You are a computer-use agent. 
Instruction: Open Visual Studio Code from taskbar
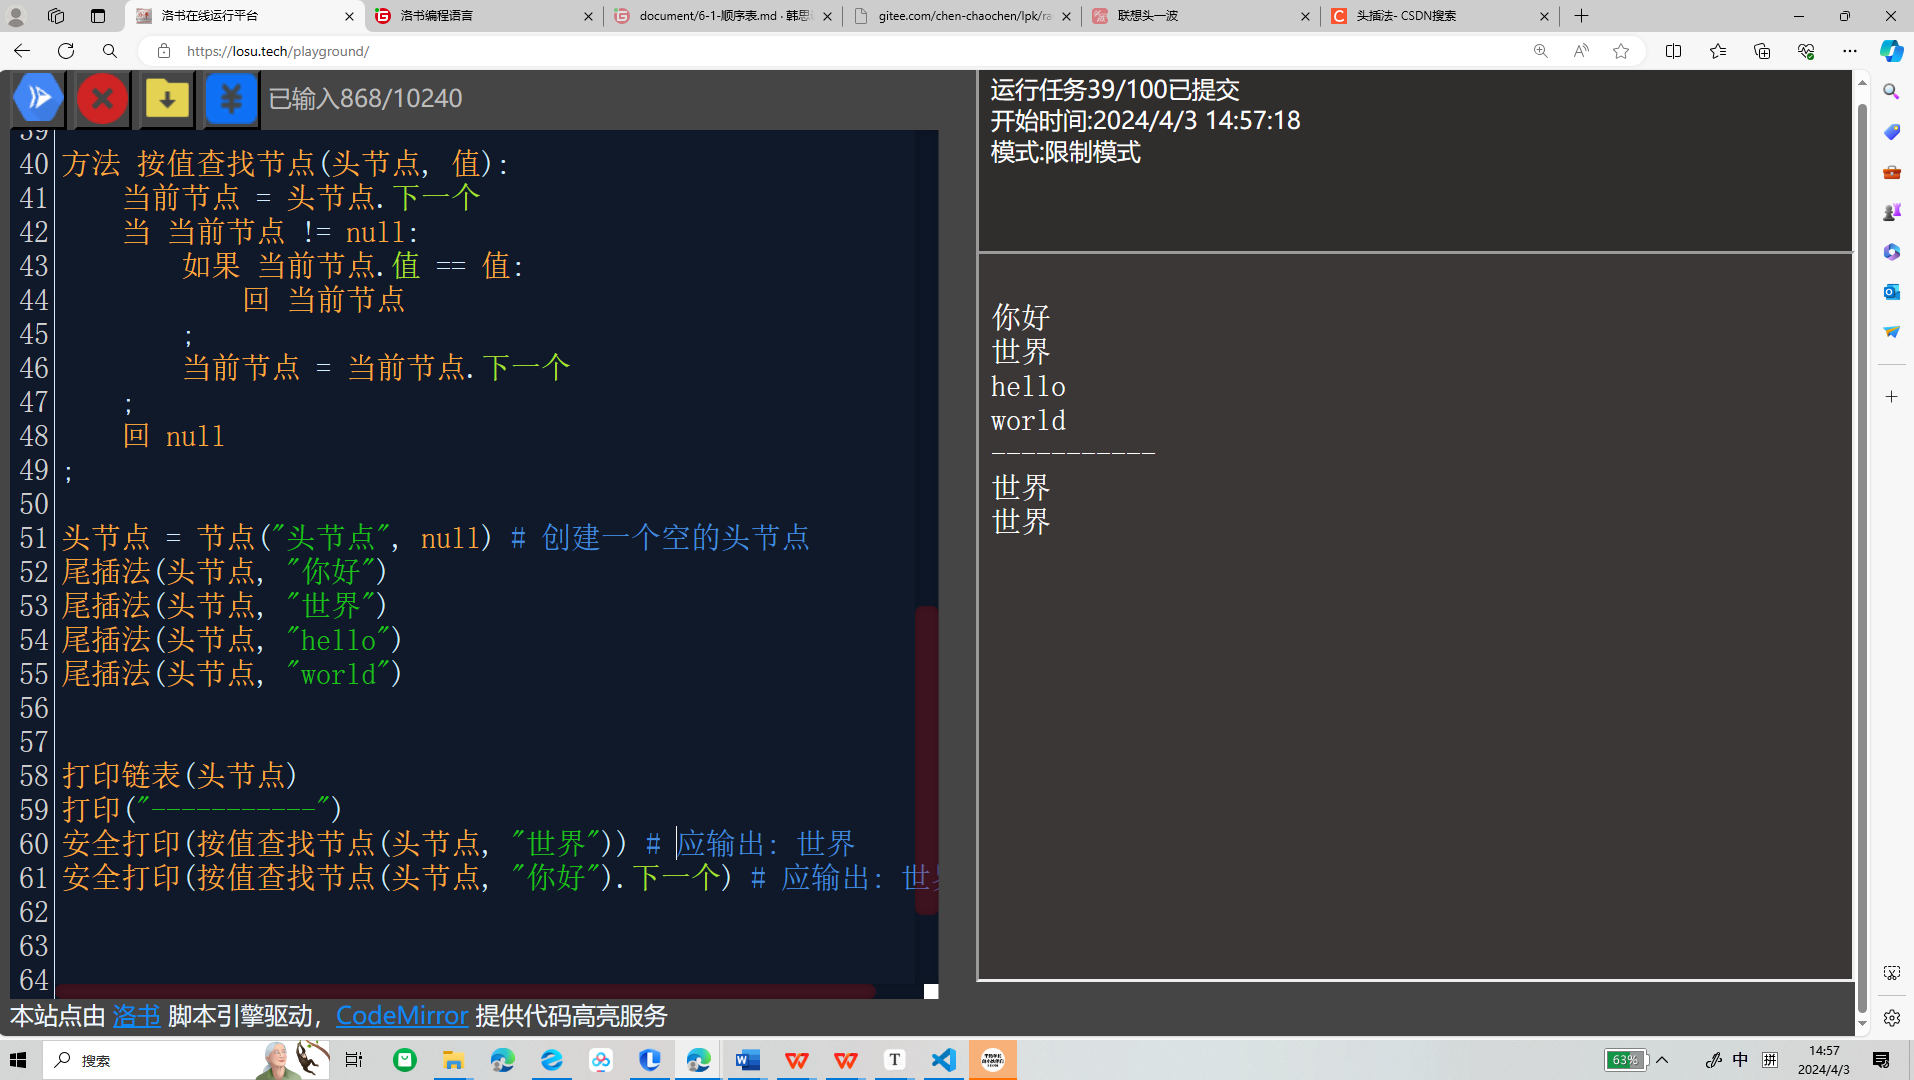tap(943, 1060)
